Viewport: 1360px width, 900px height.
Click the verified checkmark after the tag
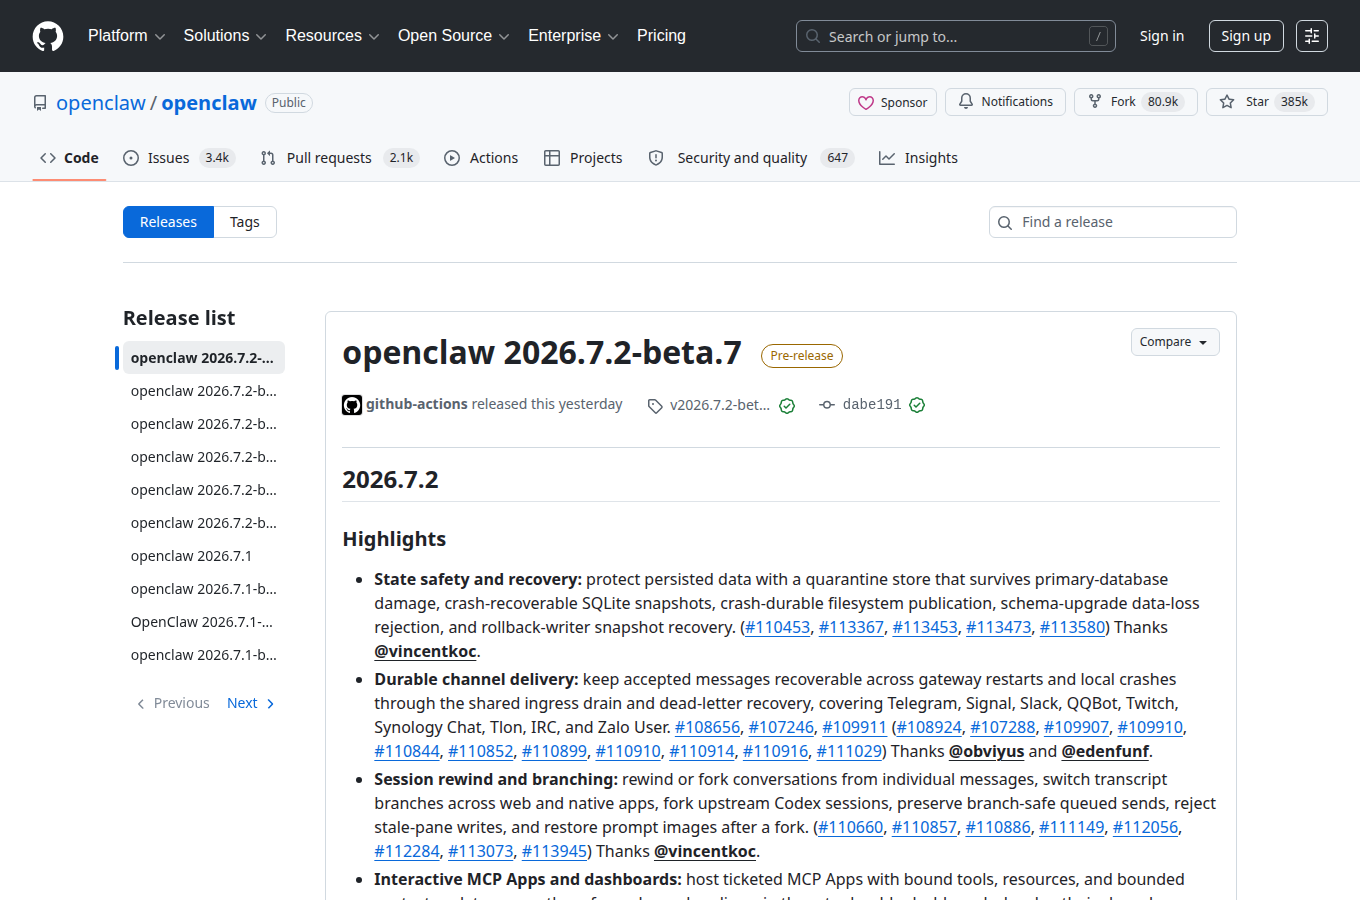tap(787, 405)
